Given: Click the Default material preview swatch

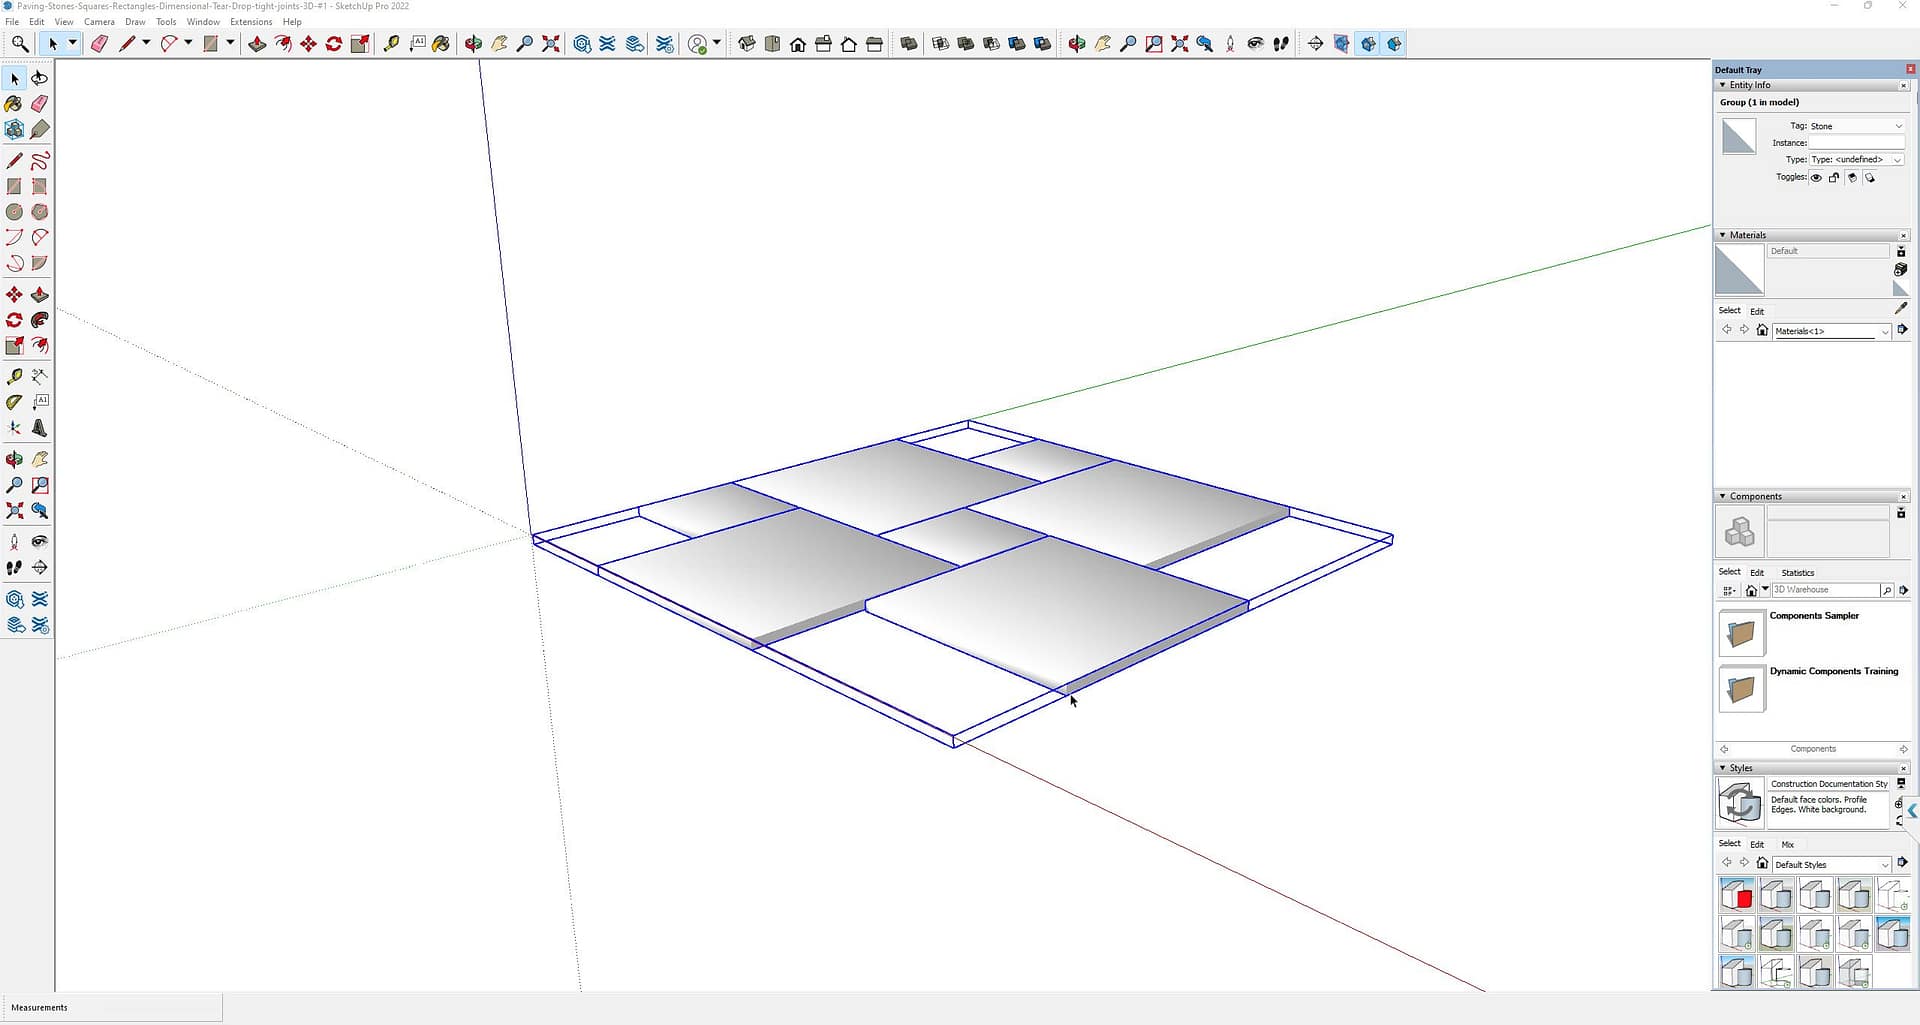Looking at the screenshot, I should (x=1739, y=271).
